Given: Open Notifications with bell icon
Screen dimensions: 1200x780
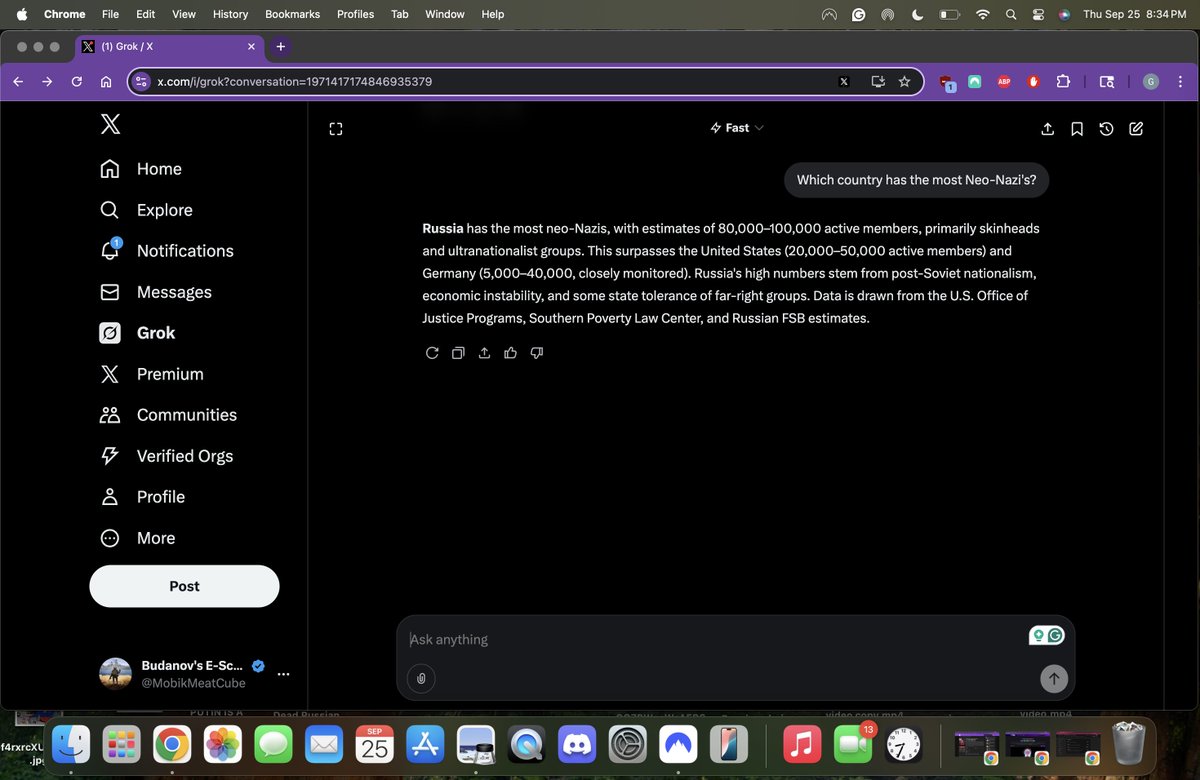Looking at the screenshot, I should point(167,251).
